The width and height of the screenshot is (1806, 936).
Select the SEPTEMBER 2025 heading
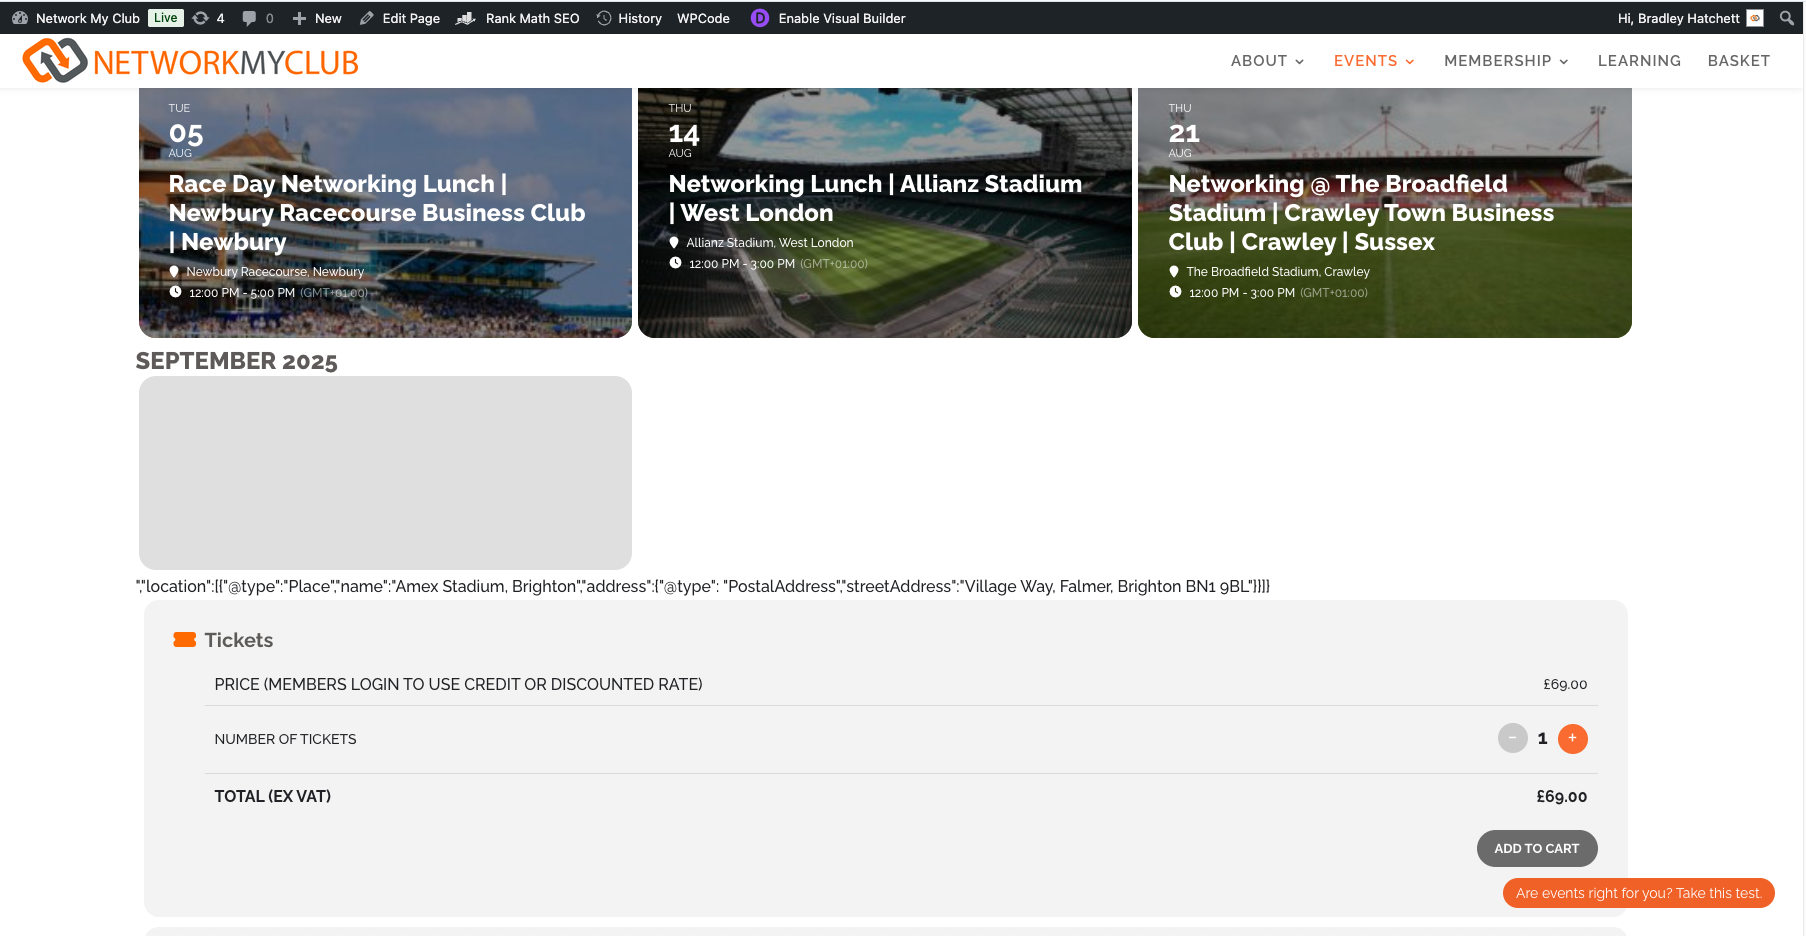tap(237, 361)
